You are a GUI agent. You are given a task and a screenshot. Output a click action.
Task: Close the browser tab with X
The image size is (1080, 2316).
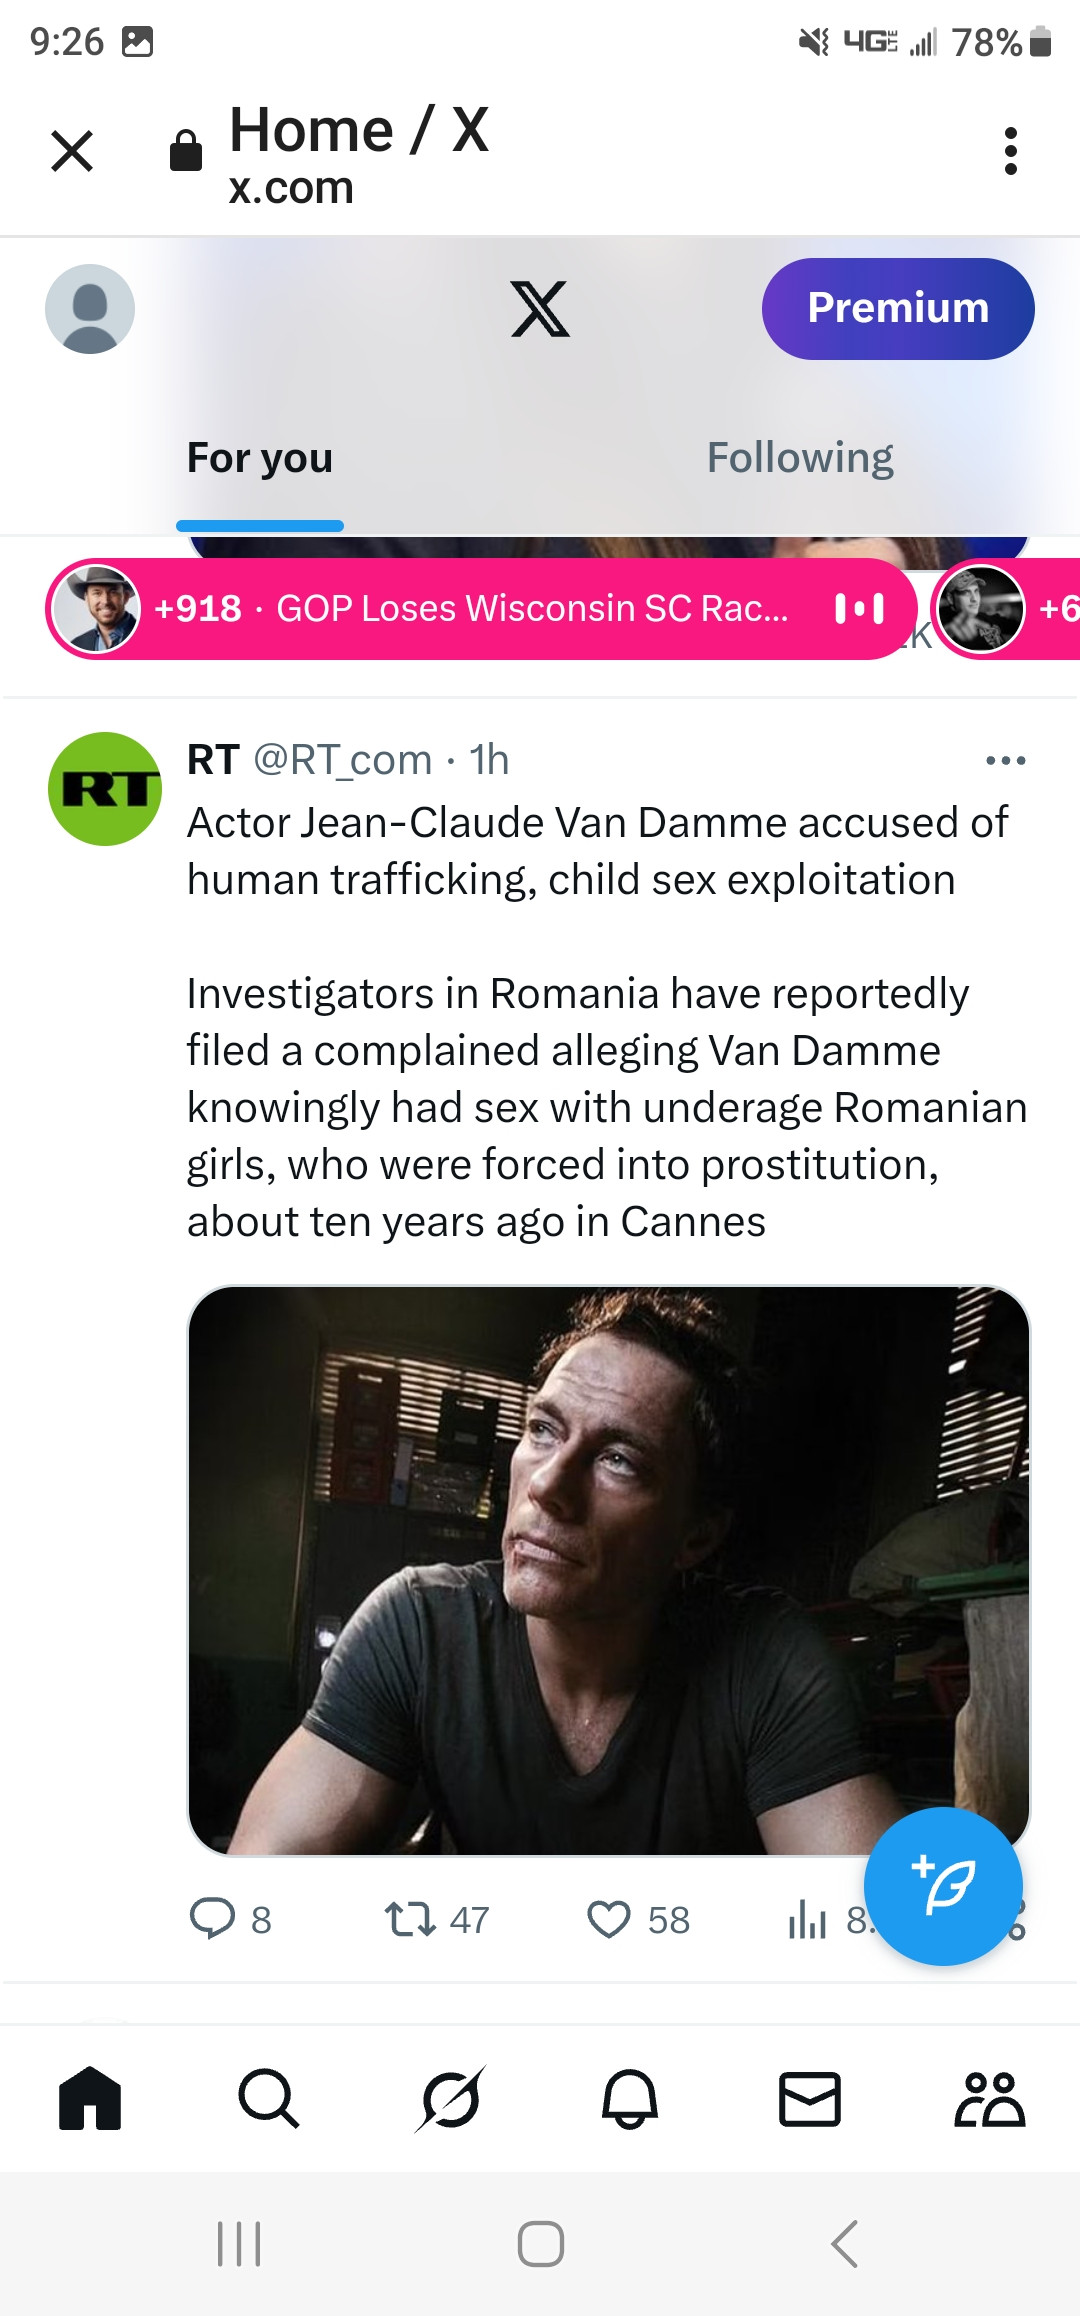[x=72, y=151]
